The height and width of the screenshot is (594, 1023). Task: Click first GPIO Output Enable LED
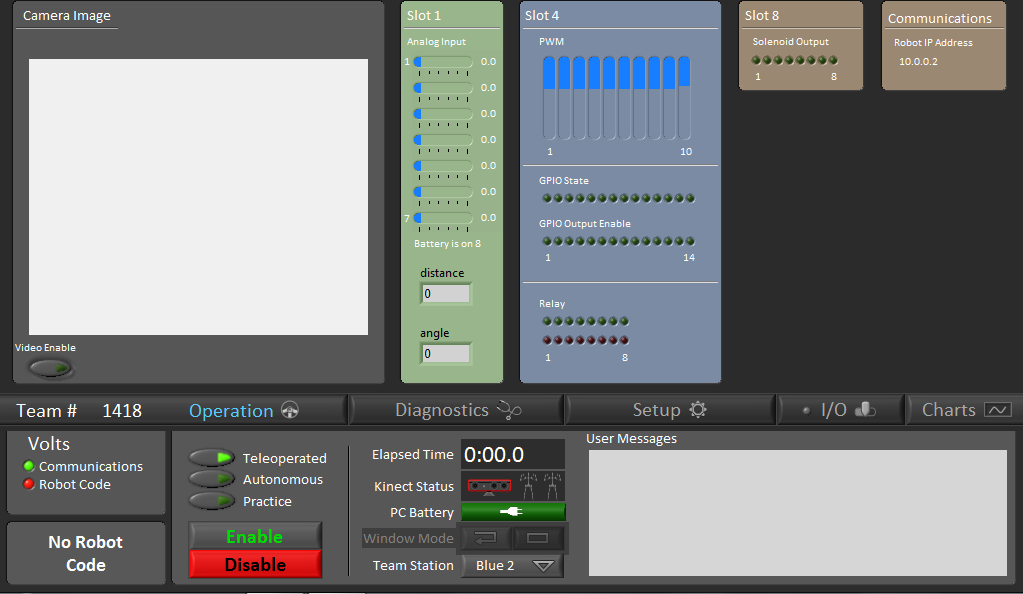(x=547, y=242)
